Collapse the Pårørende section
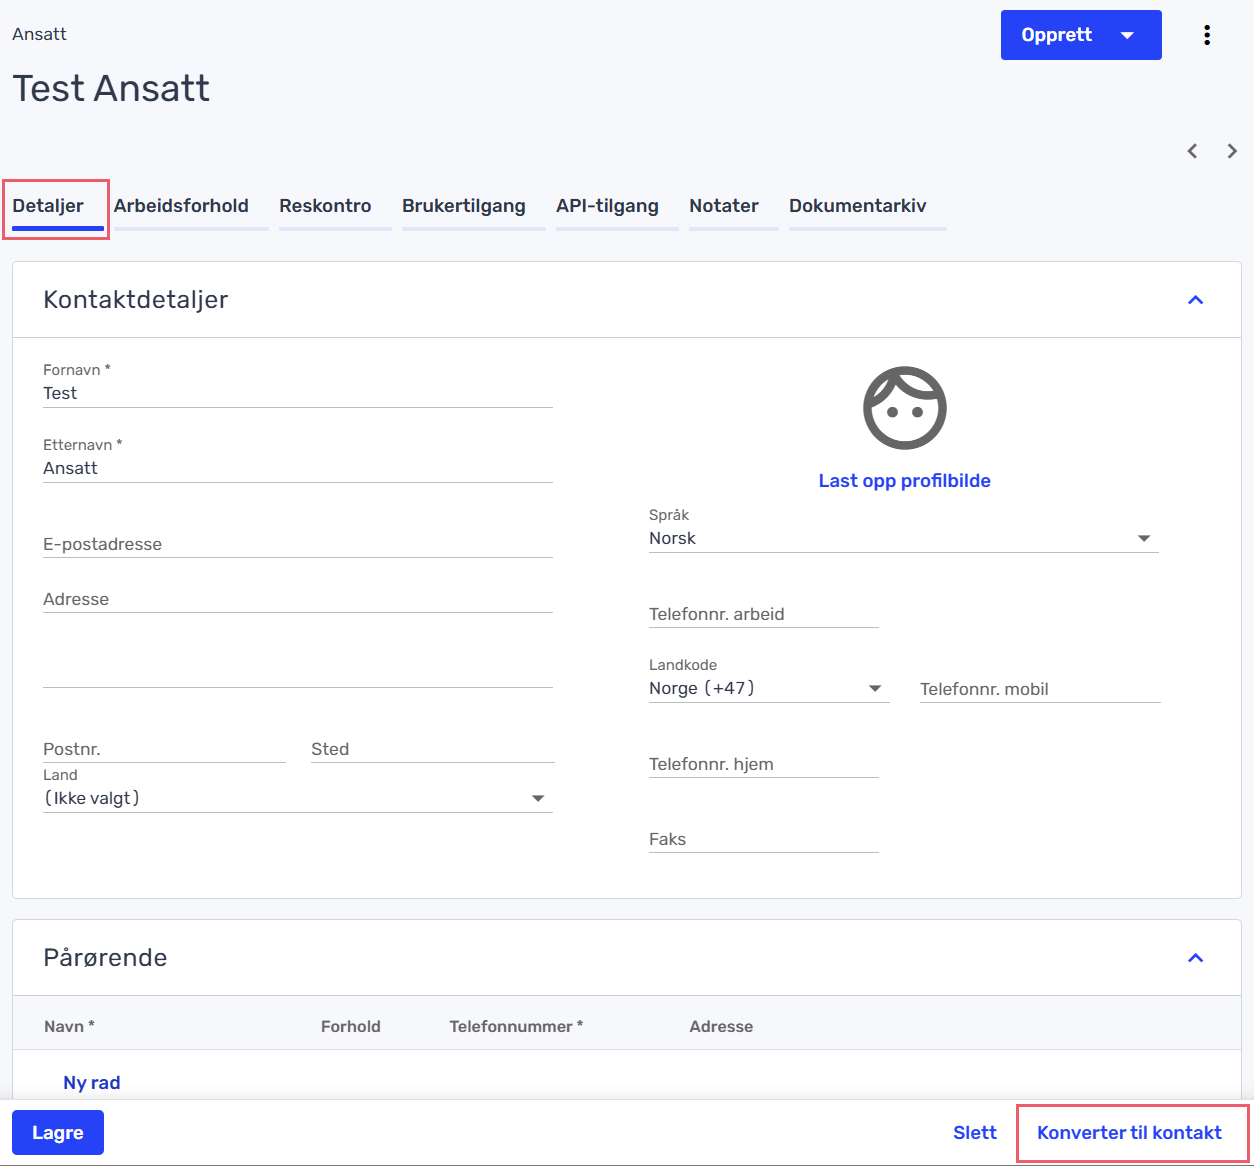1254x1166 pixels. click(1195, 958)
